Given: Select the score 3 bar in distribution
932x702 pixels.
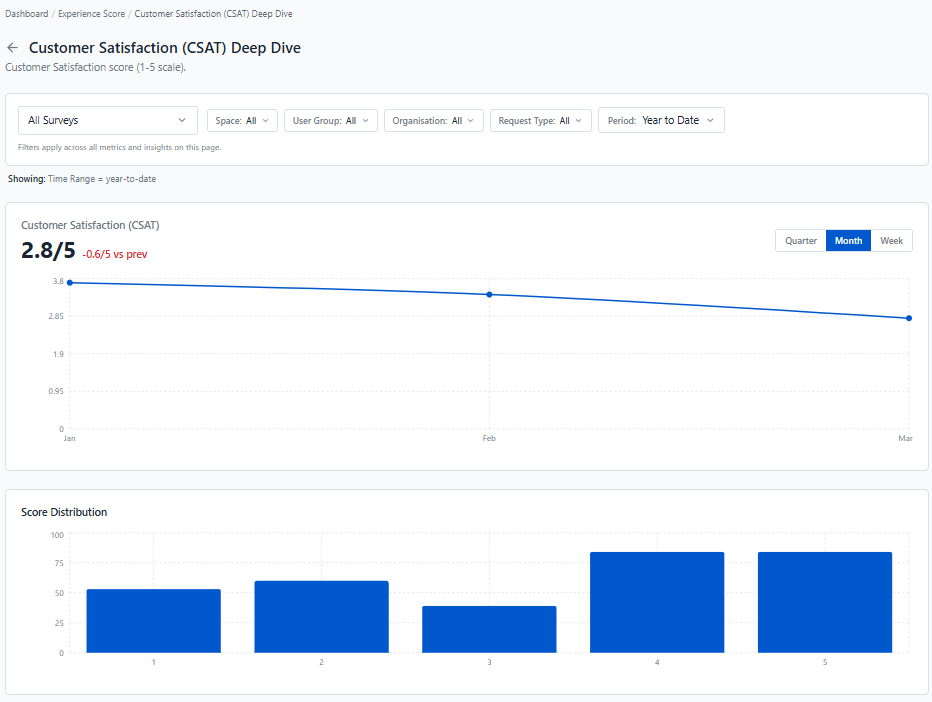Looking at the screenshot, I should pos(489,629).
